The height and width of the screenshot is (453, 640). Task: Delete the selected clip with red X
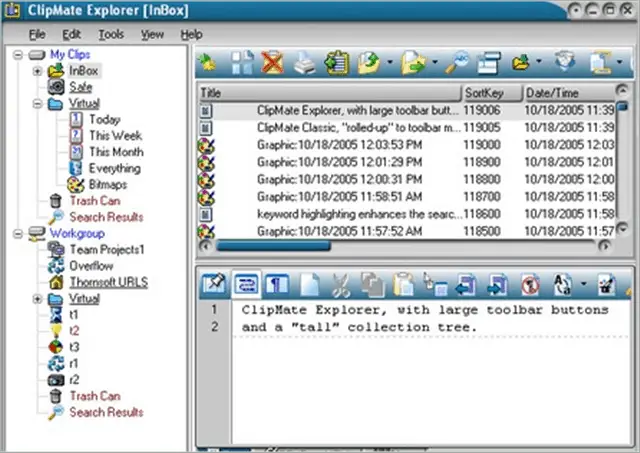(x=272, y=62)
